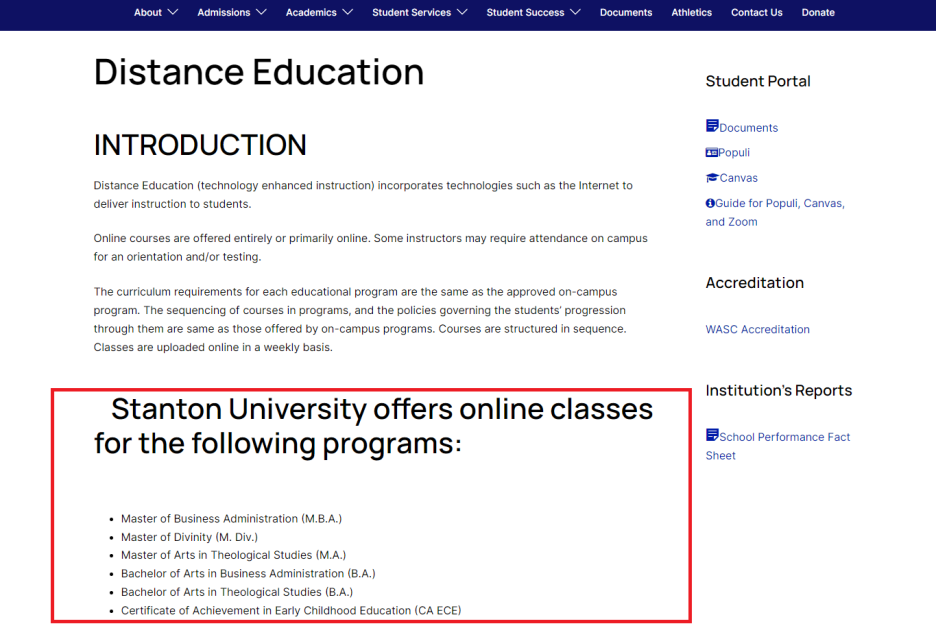Viewport: 936px width, 626px height.
Task: Click Master of Arts in Theological Studies item
Action: [233, 555]
